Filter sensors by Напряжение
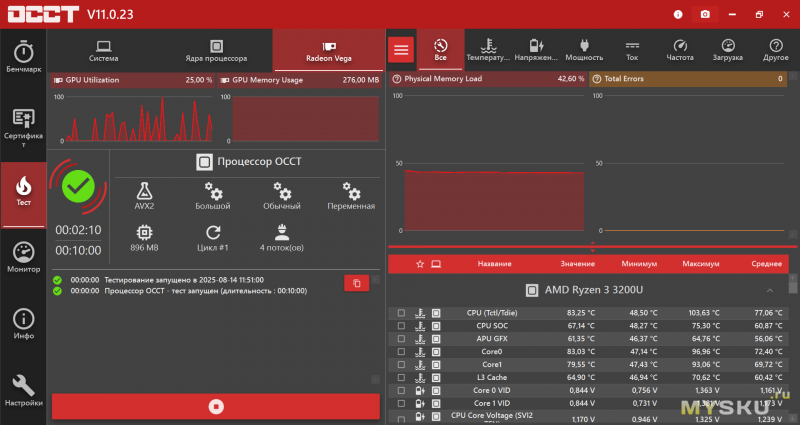800x425 pixels. (536, 50)
